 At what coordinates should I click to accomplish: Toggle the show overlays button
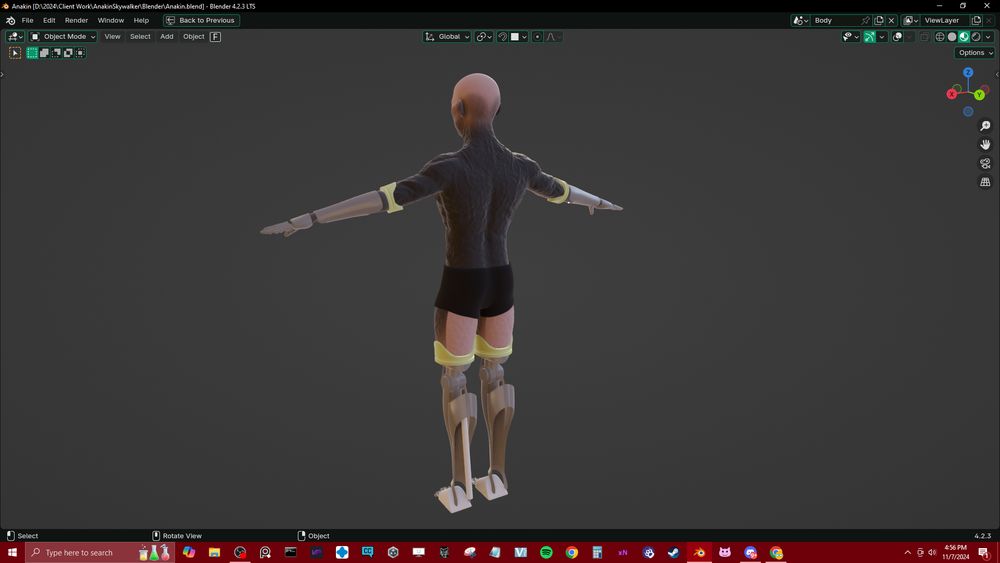897,37
